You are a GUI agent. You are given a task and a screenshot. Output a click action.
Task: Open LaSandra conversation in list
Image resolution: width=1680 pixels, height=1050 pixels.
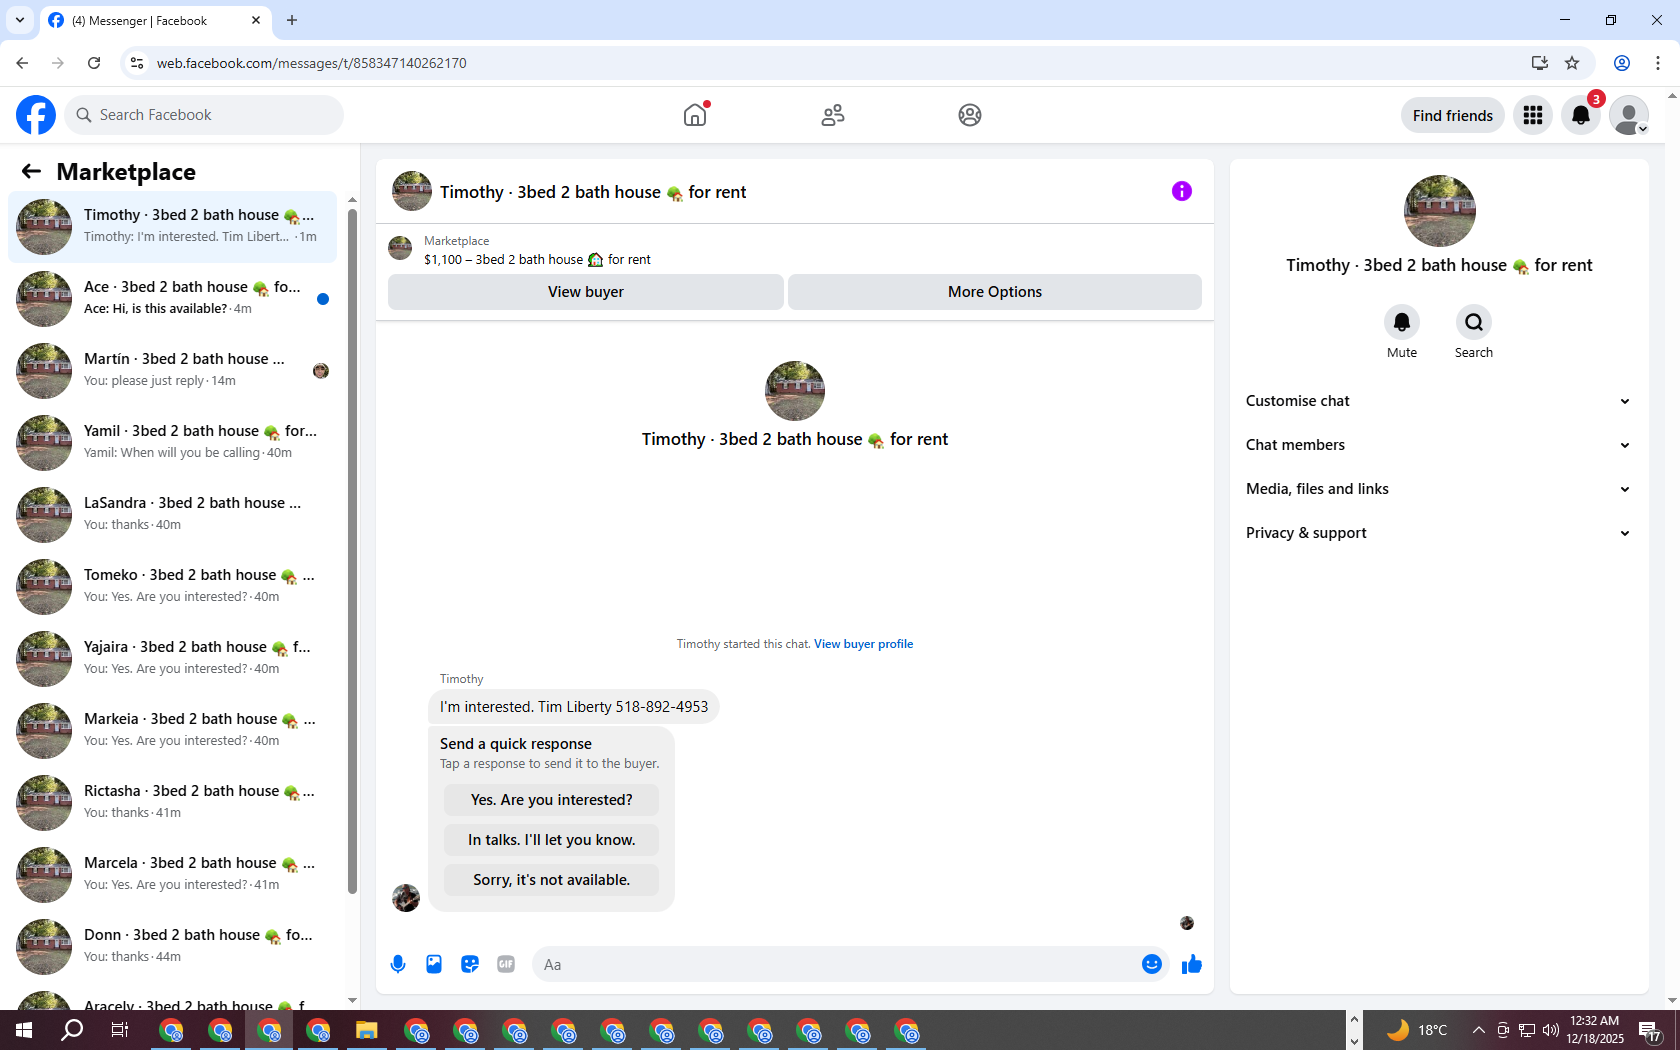coord(172,514)
